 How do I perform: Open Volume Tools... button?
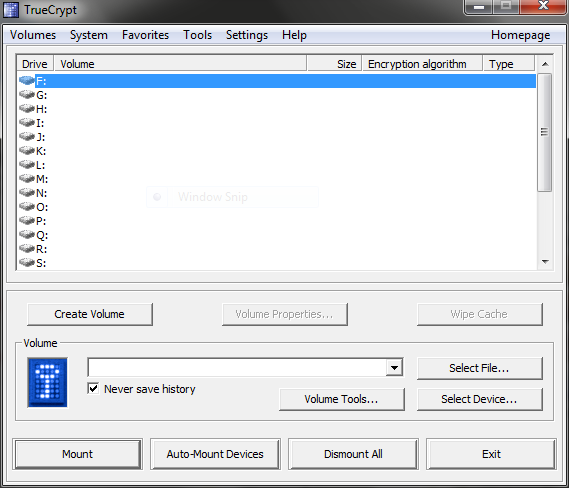(x=341, y=399)
